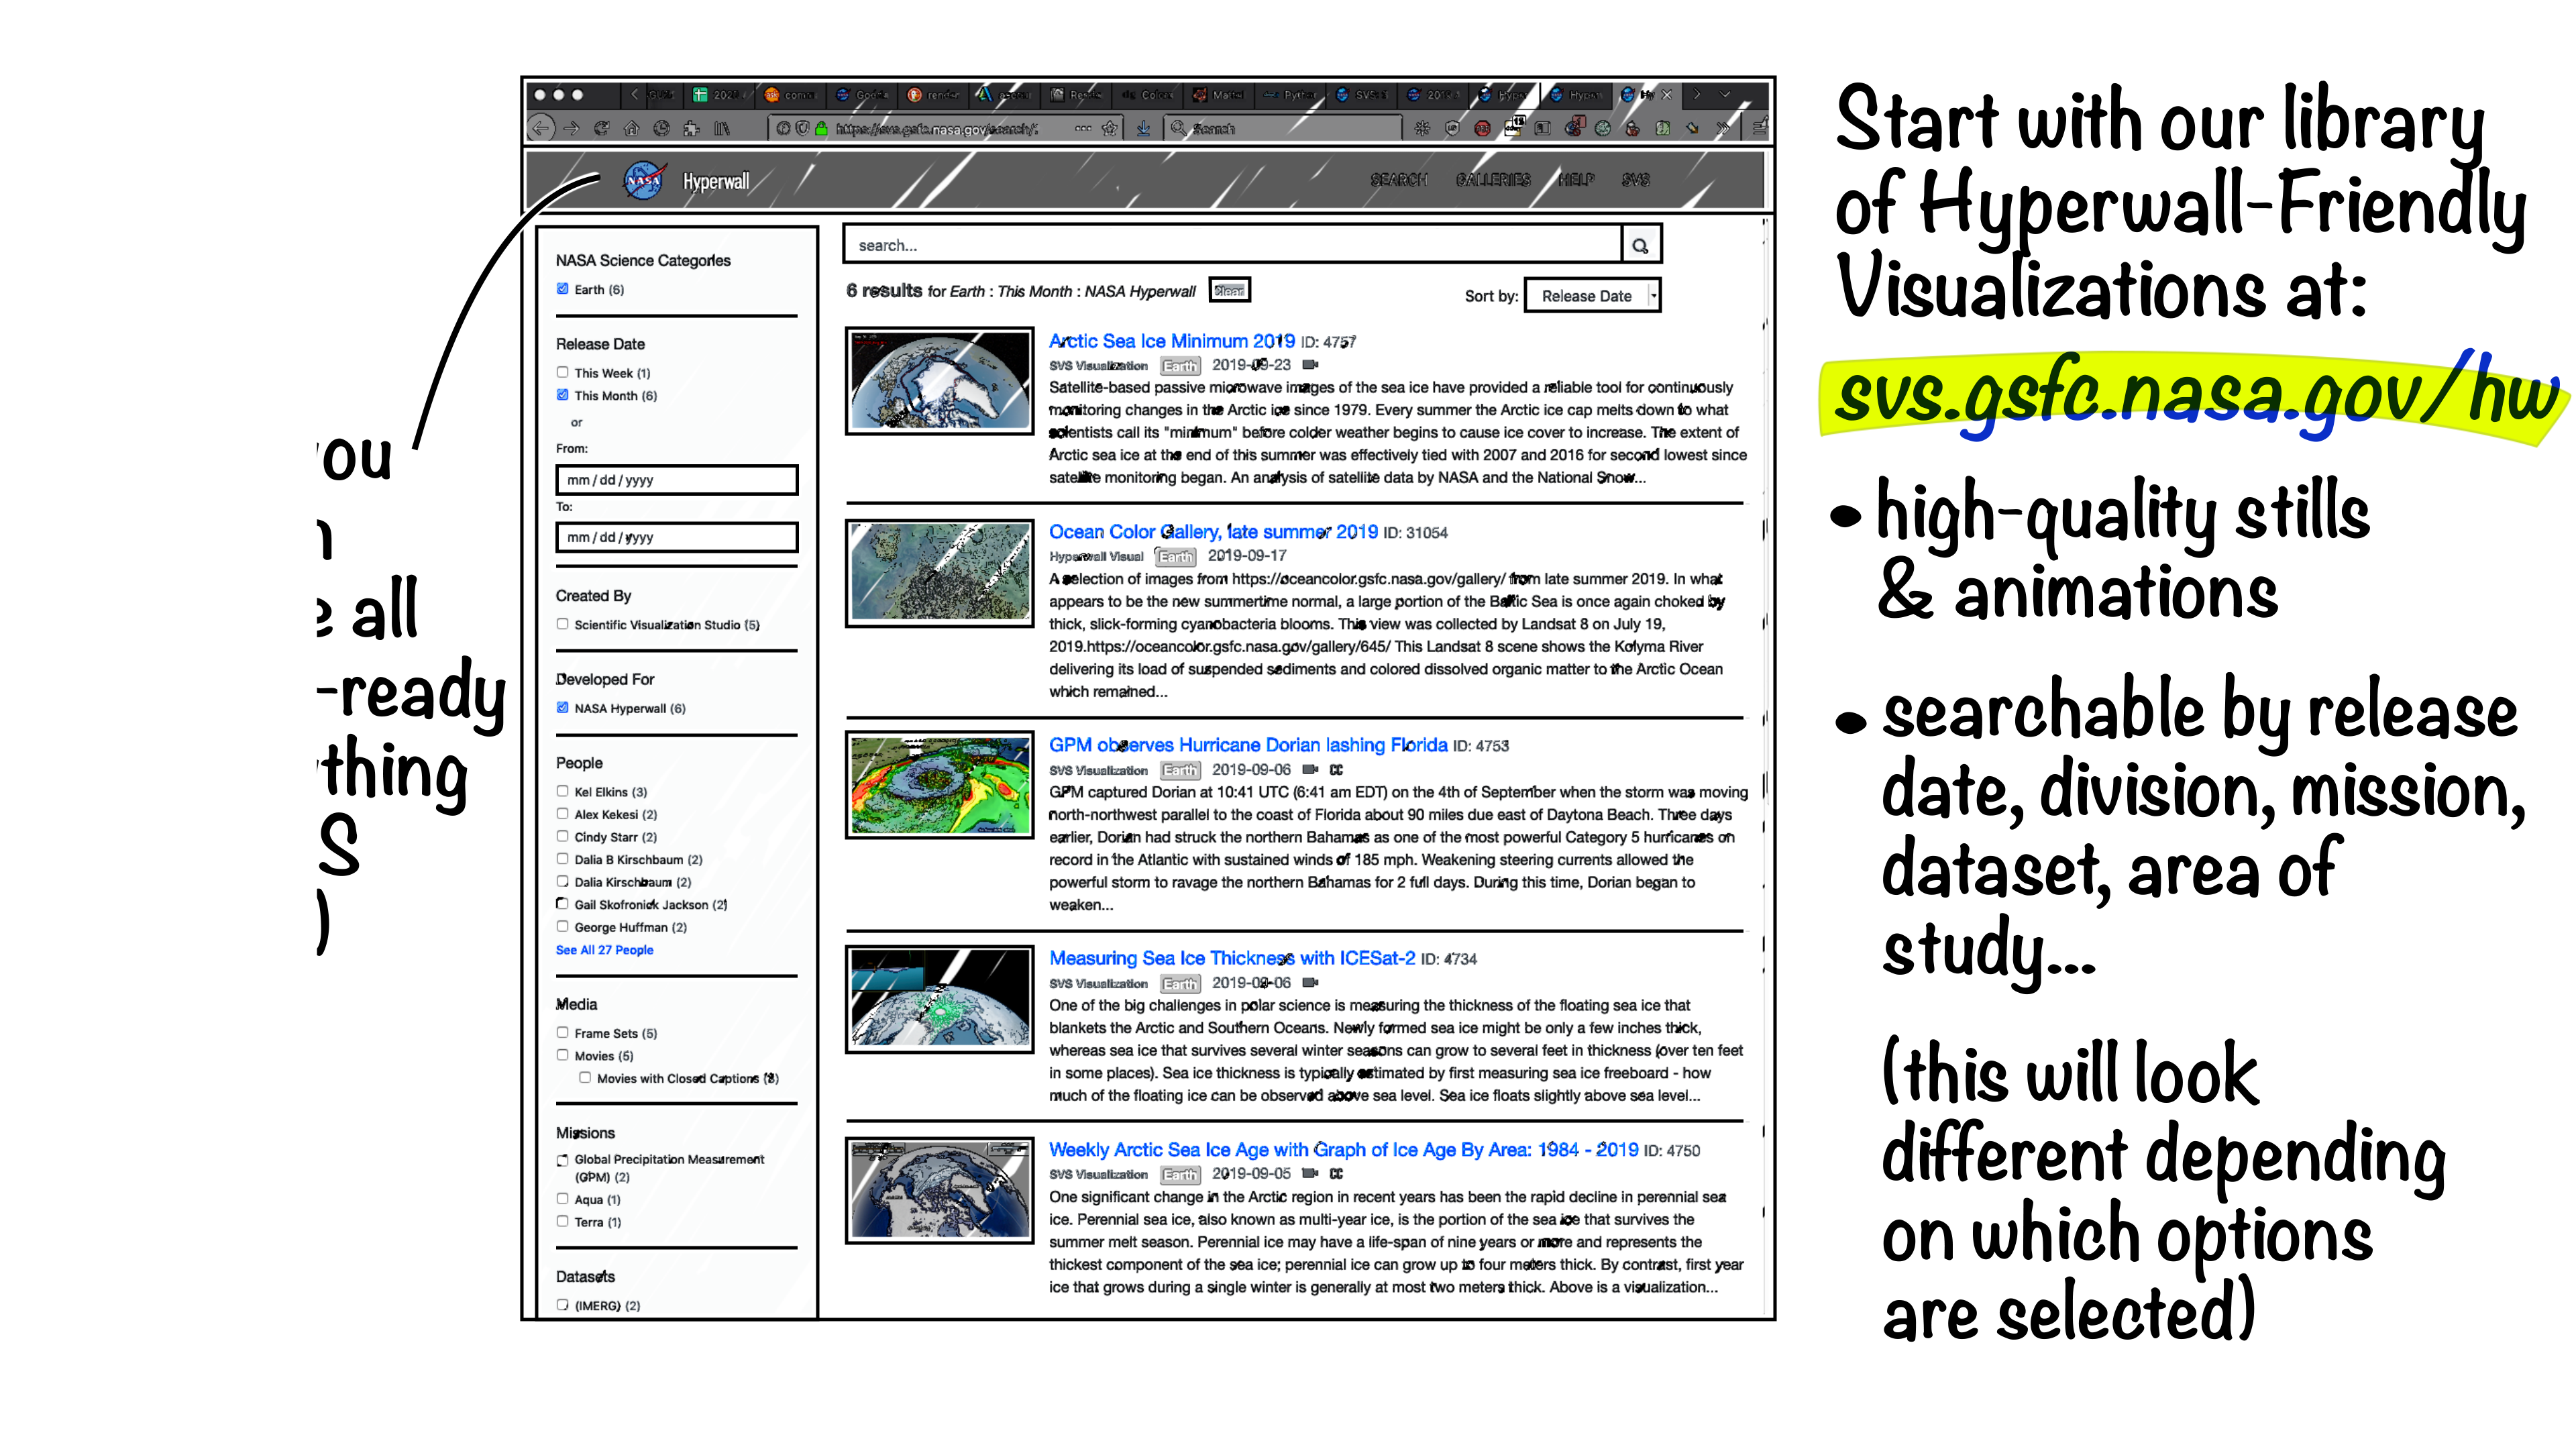Click the Hurricane Dorian result thumbnail
The image size is (2576, 1449).
(x=939, y=785)
